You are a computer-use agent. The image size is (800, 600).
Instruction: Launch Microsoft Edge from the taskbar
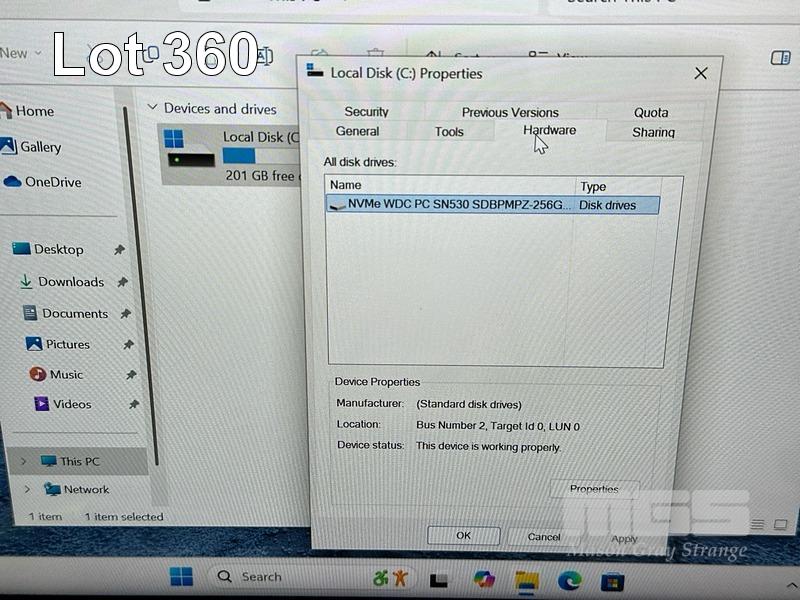(569, 579)
